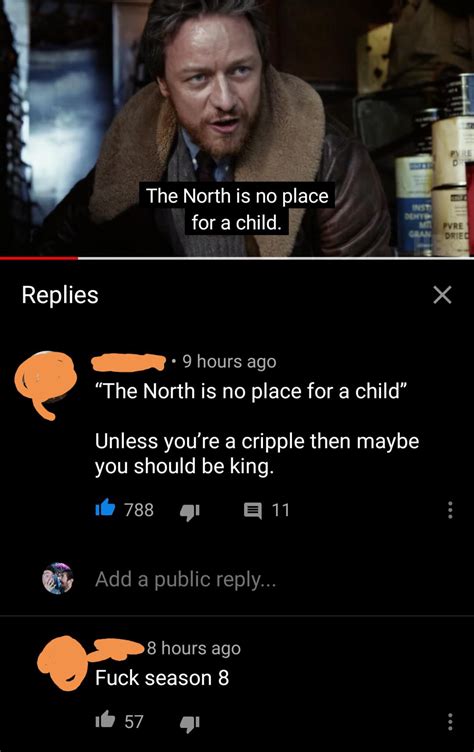Image resolution: width=474 pixels, height=752 pixels.
Task: Tap the subtitle caption on the video
Action: coord(237,209)
